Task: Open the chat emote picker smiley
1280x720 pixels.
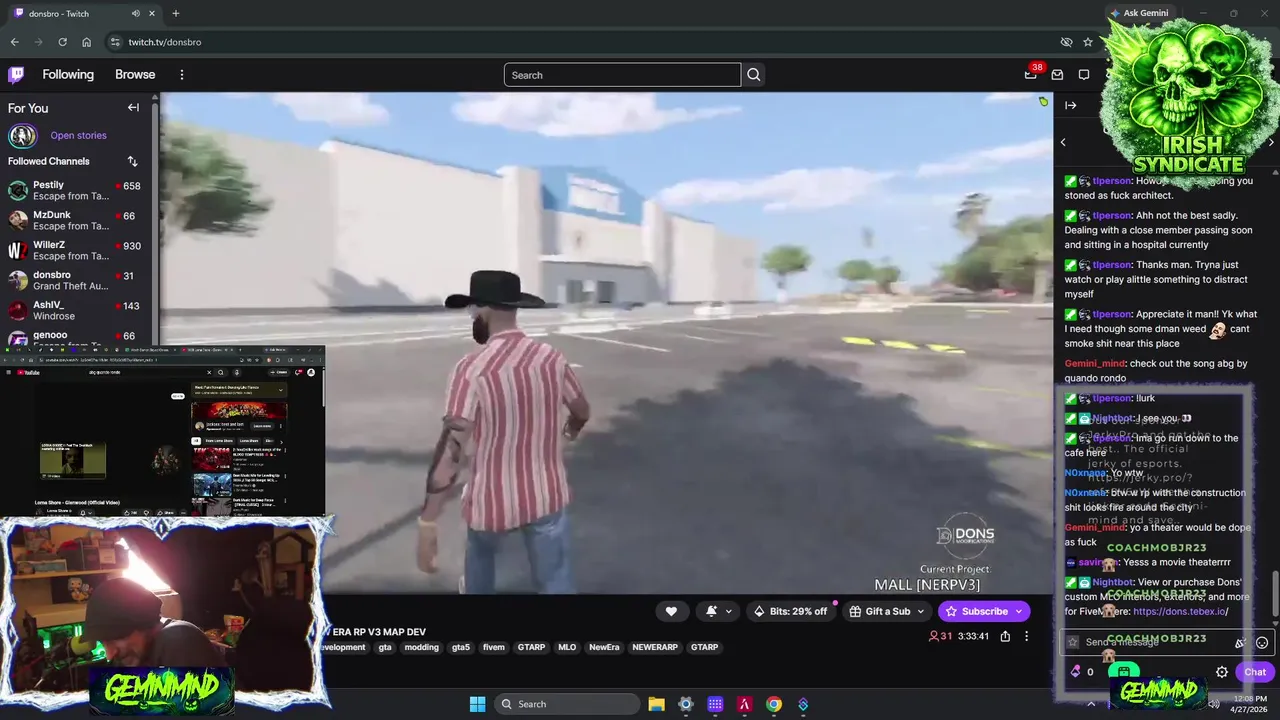Action: (1262, 643)
